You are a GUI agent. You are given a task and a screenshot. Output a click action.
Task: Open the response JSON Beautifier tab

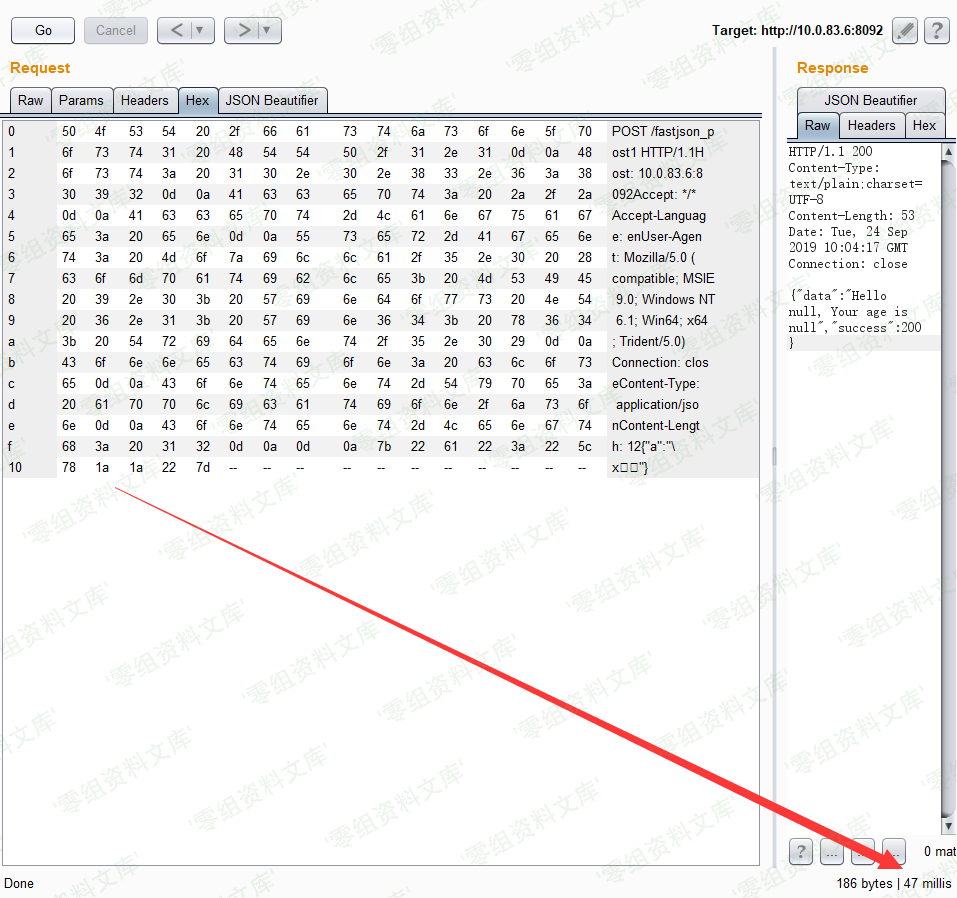click(x=870, y=100)
